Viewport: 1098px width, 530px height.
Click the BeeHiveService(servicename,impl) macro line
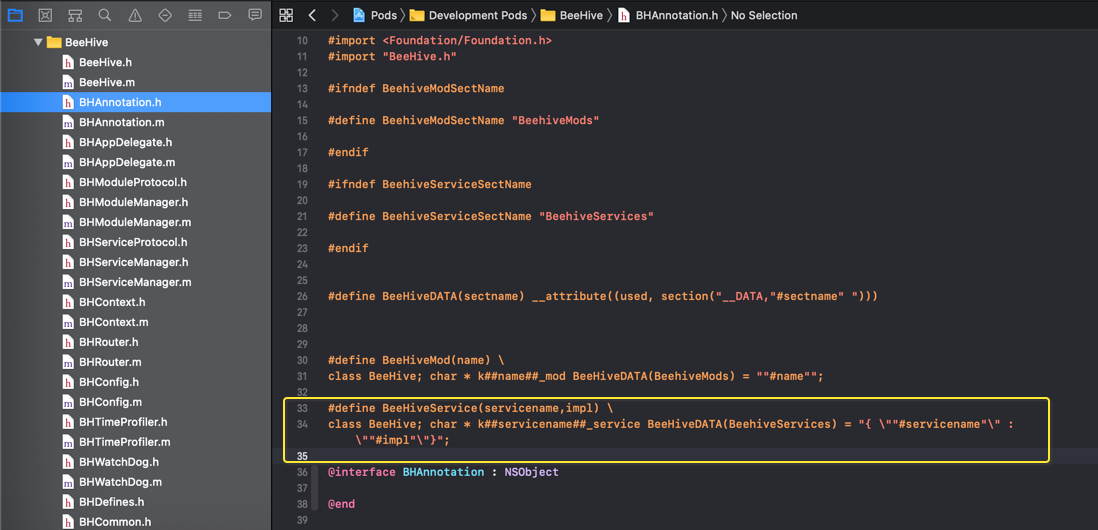(x=471, y=408)
